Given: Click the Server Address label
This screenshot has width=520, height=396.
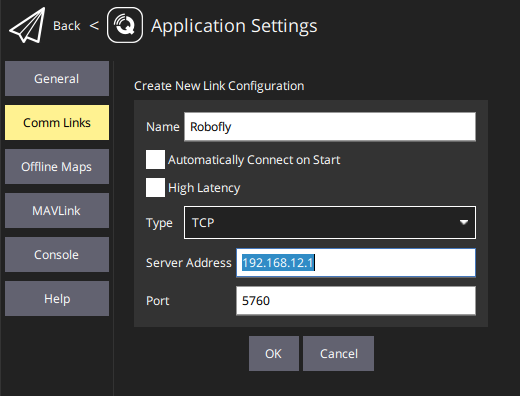Looking at the screenshot, I should tap(189, 263).
